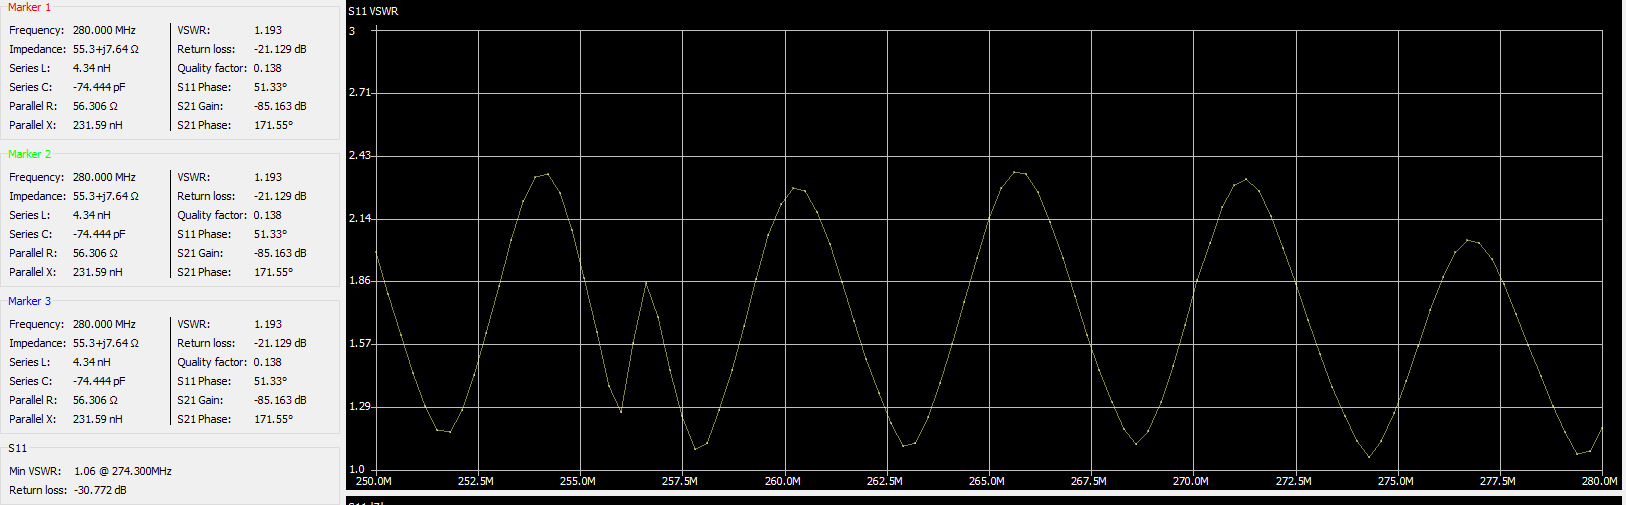Click the 255.0M x-axis label
The width and height of the screenshot is (1626, 505).
(578, 481)
